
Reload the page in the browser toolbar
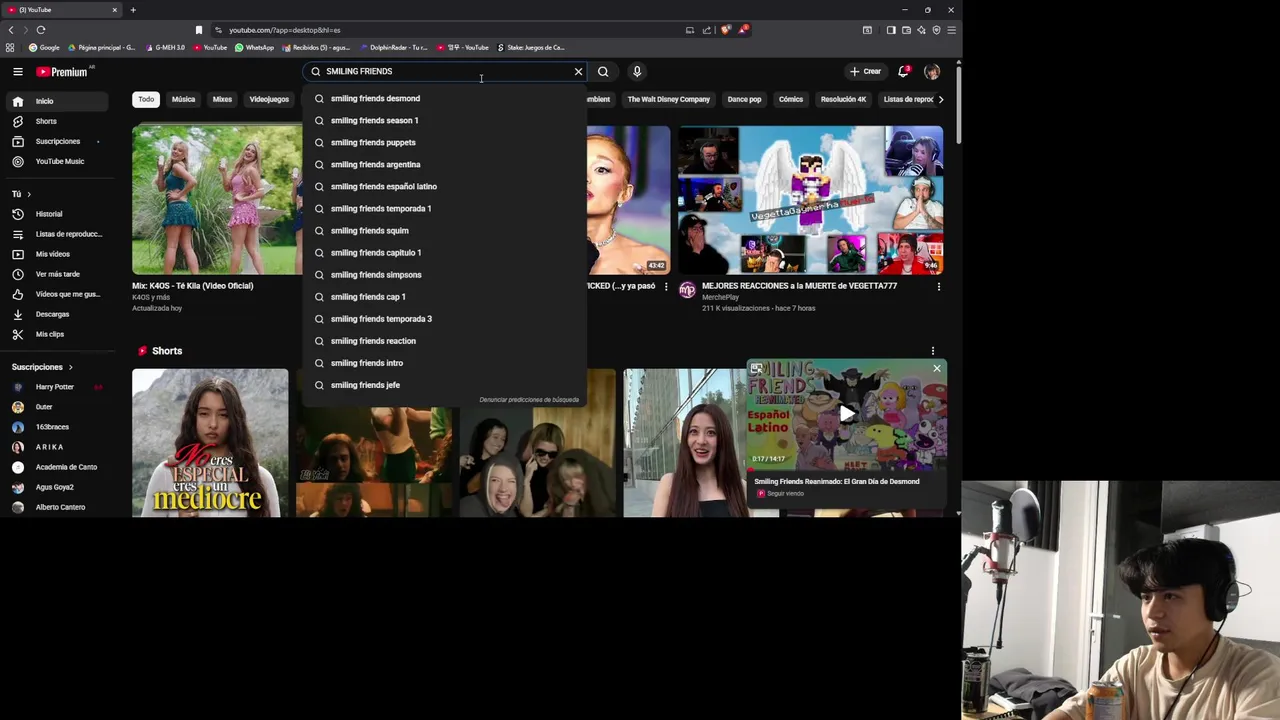click(41, 30)
